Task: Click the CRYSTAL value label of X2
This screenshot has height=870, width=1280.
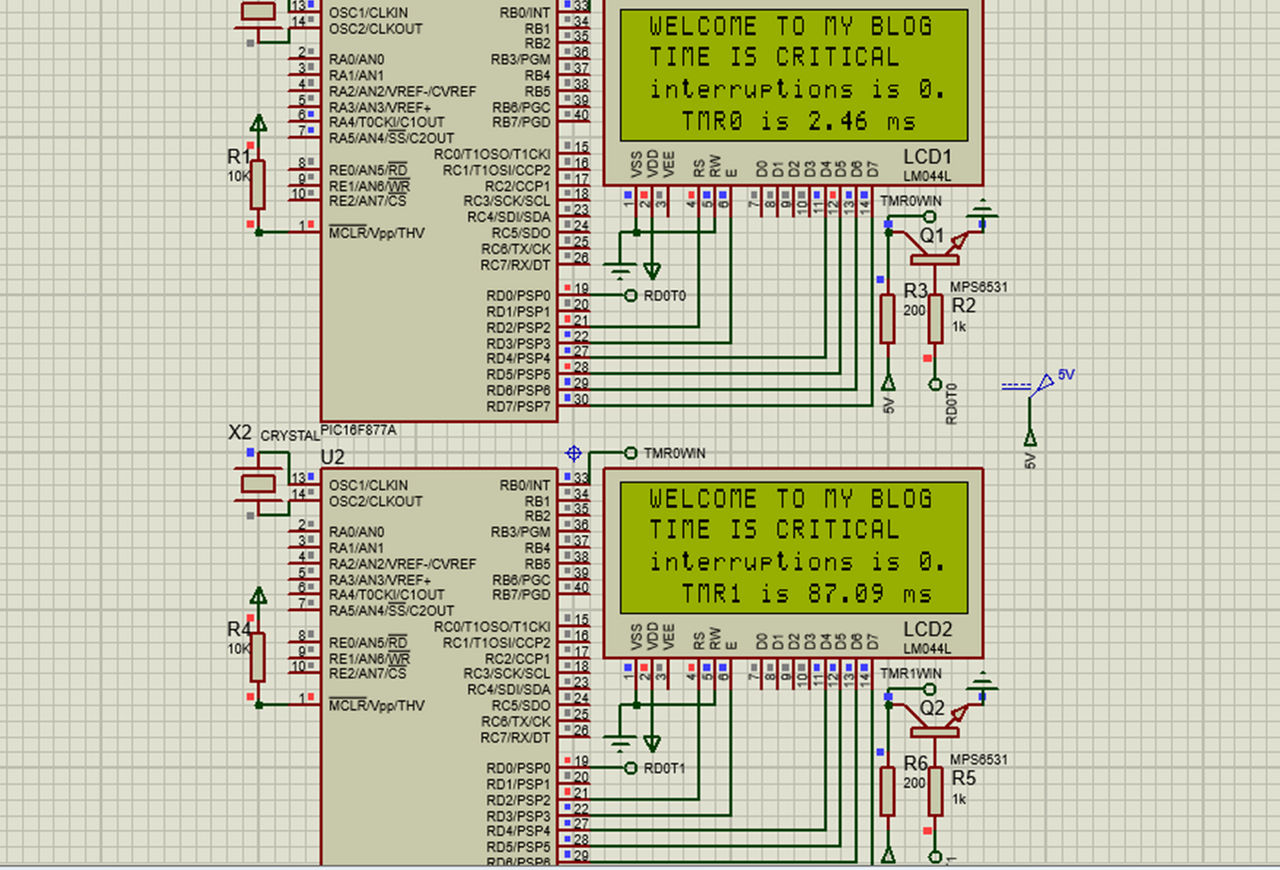Action: point(289,436)
